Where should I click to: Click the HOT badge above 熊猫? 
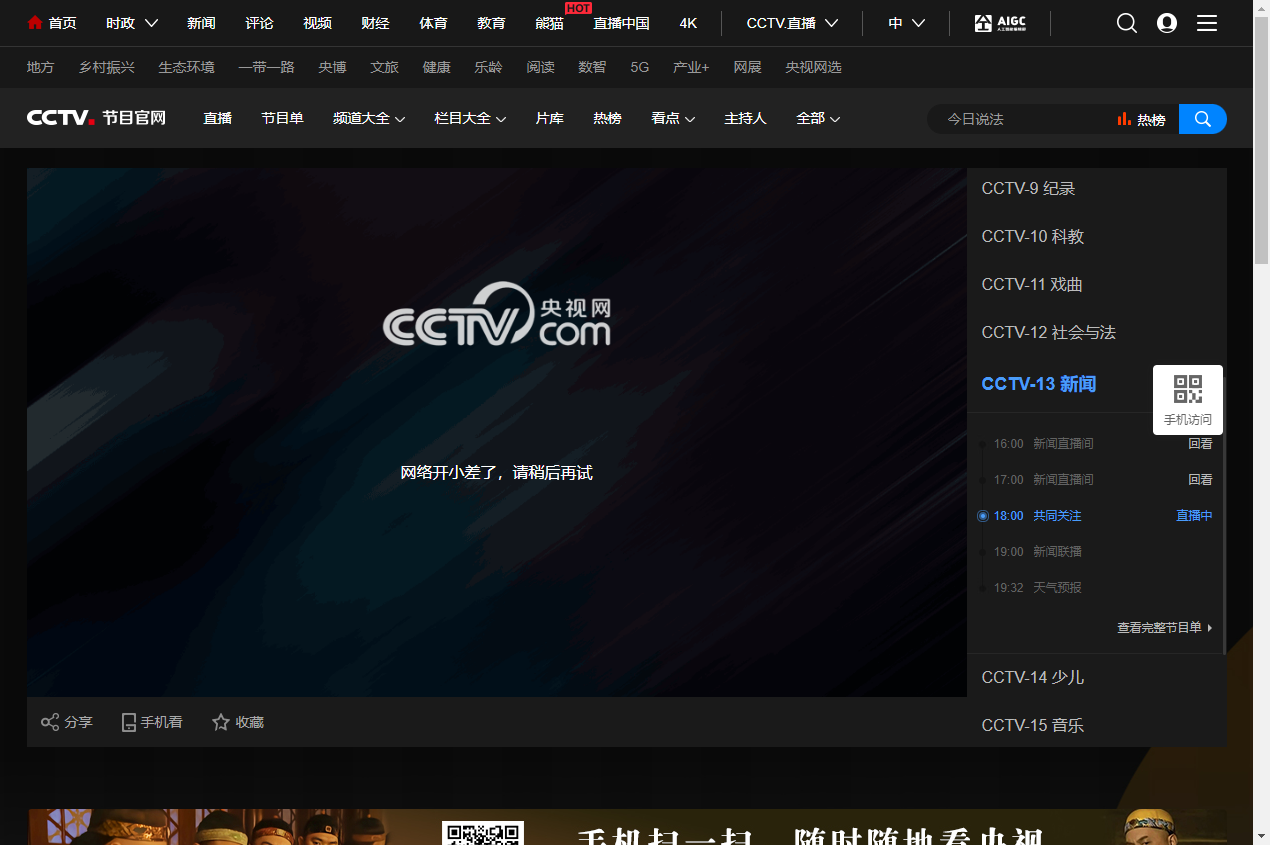coord(578,7)
